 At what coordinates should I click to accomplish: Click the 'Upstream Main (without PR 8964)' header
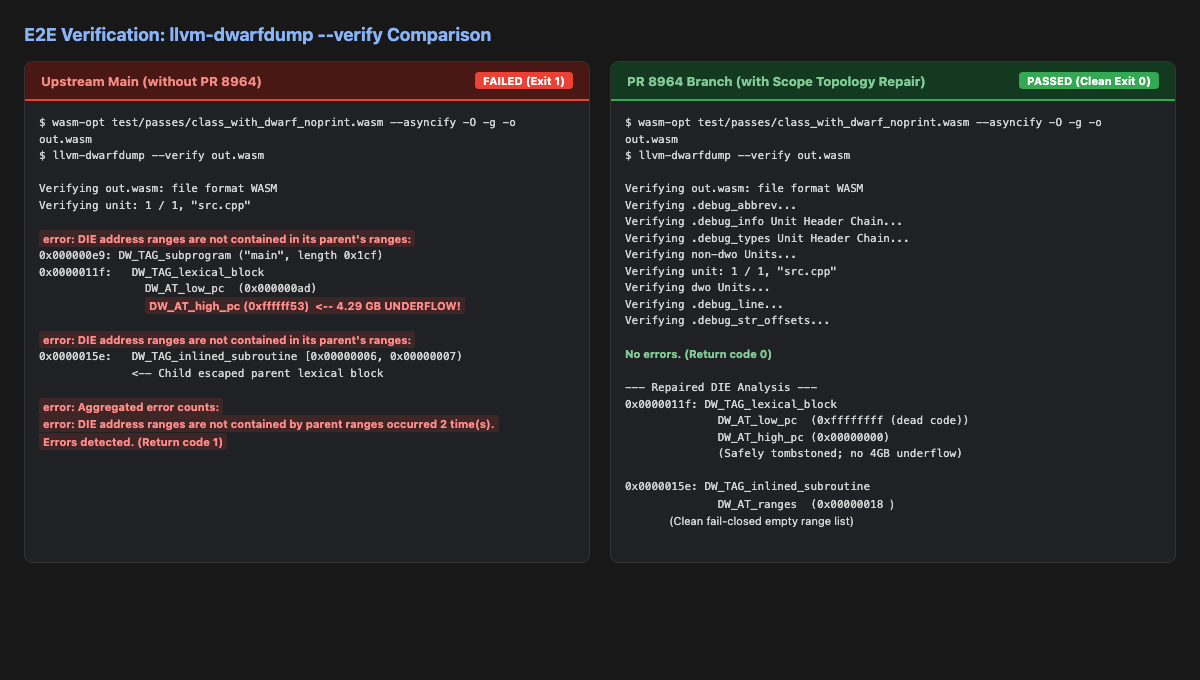point(151,81)
